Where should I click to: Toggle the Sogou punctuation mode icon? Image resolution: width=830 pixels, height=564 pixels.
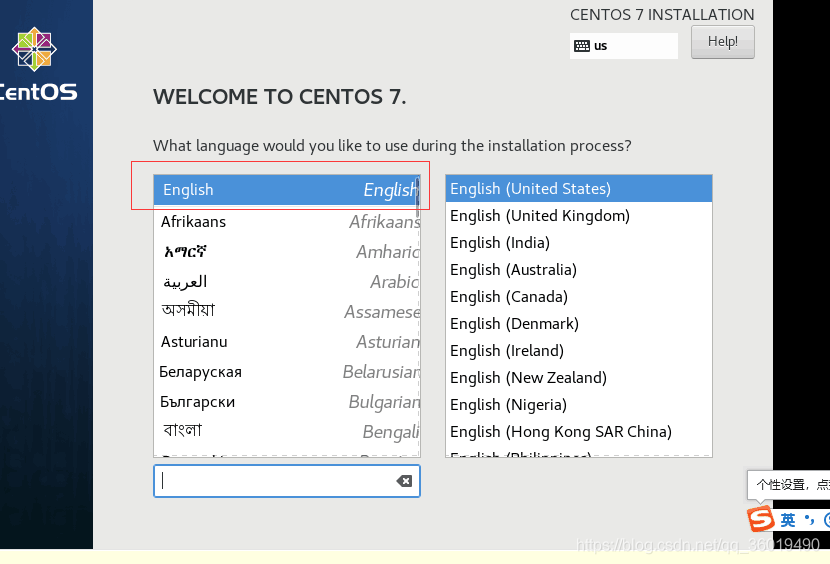point(809,520)
